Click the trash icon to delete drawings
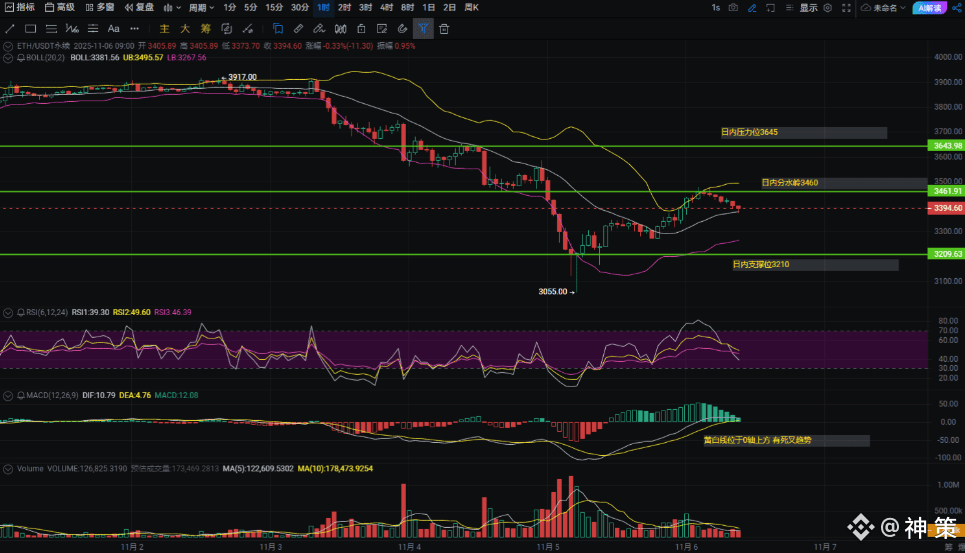 tap(444, 29)
